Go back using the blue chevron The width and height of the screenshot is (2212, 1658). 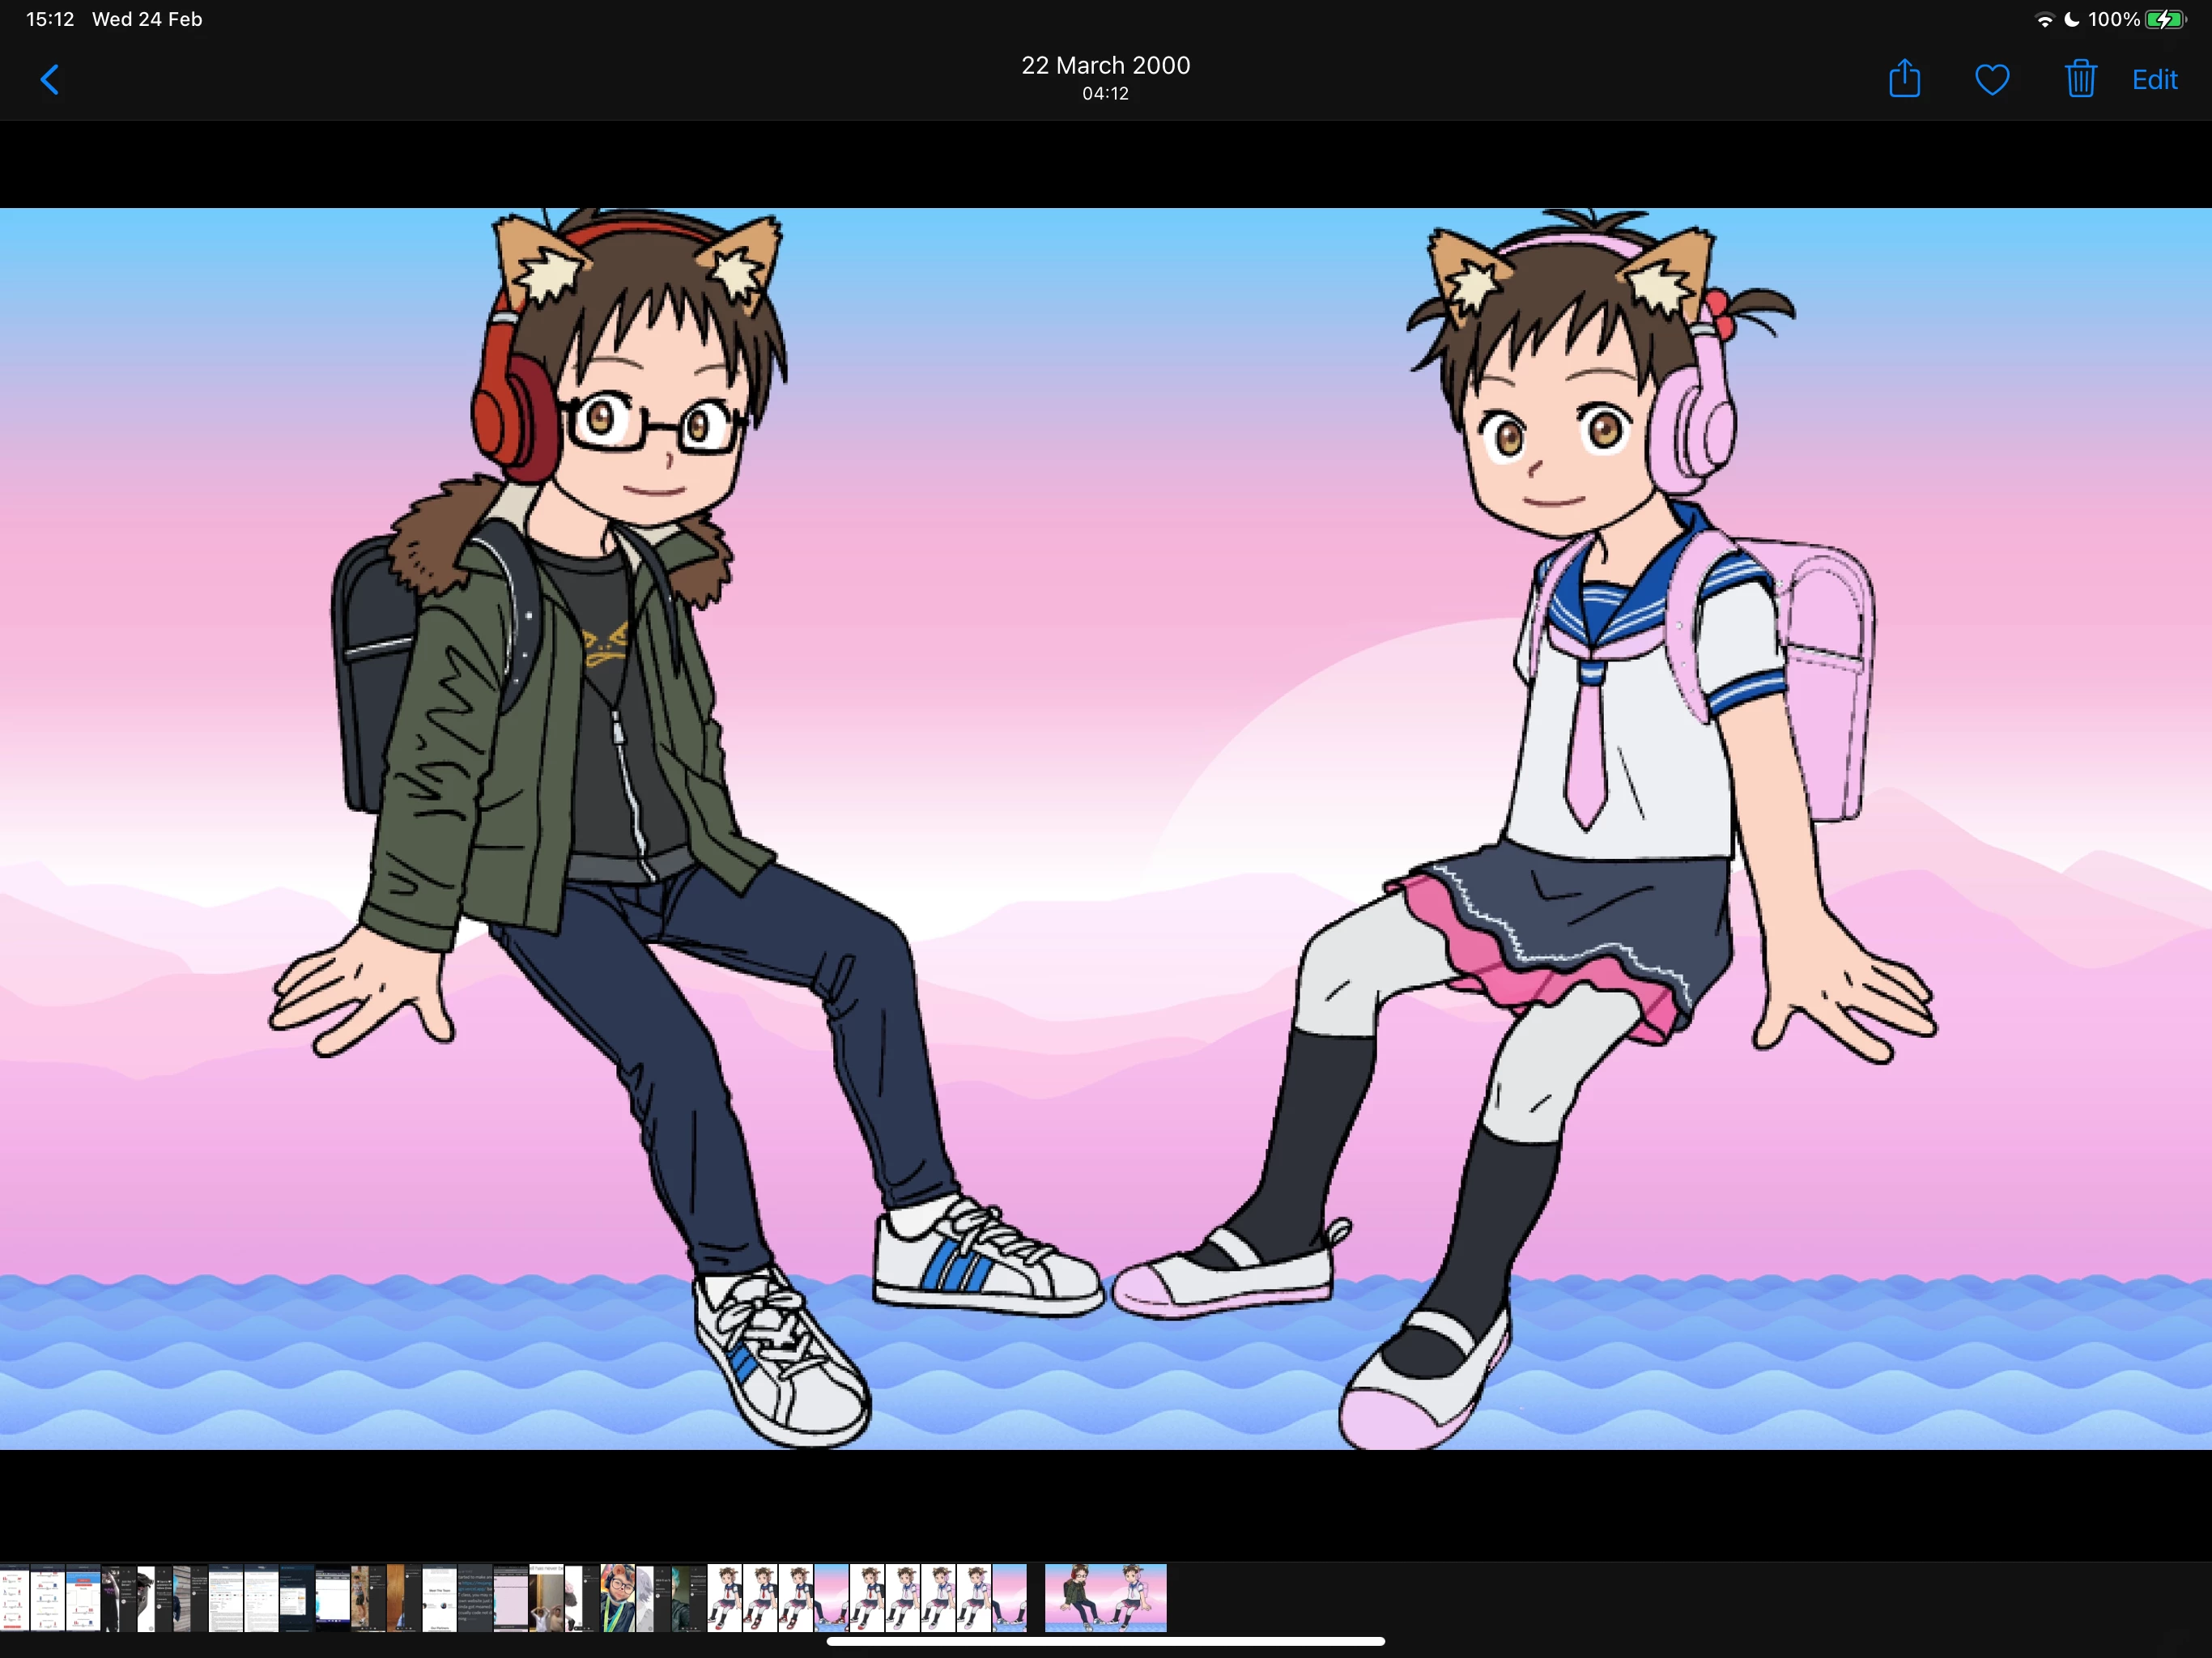coord(50,80)
